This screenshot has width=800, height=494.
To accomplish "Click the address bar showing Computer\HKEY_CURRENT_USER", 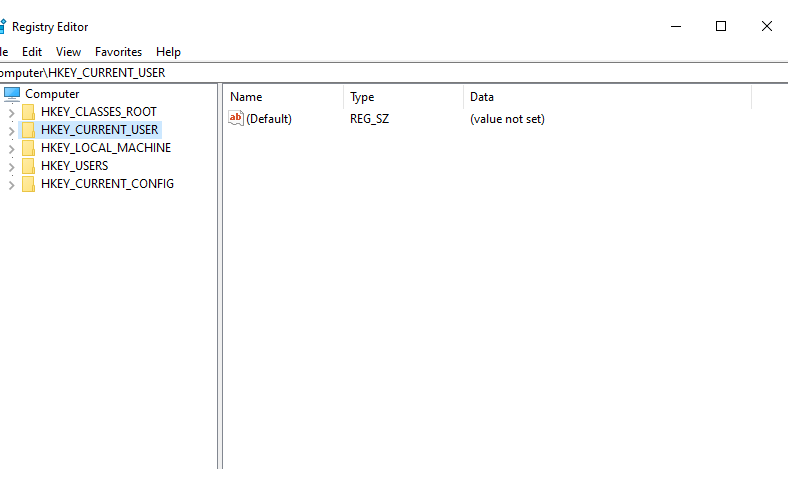I will click(x=393, y=73).
